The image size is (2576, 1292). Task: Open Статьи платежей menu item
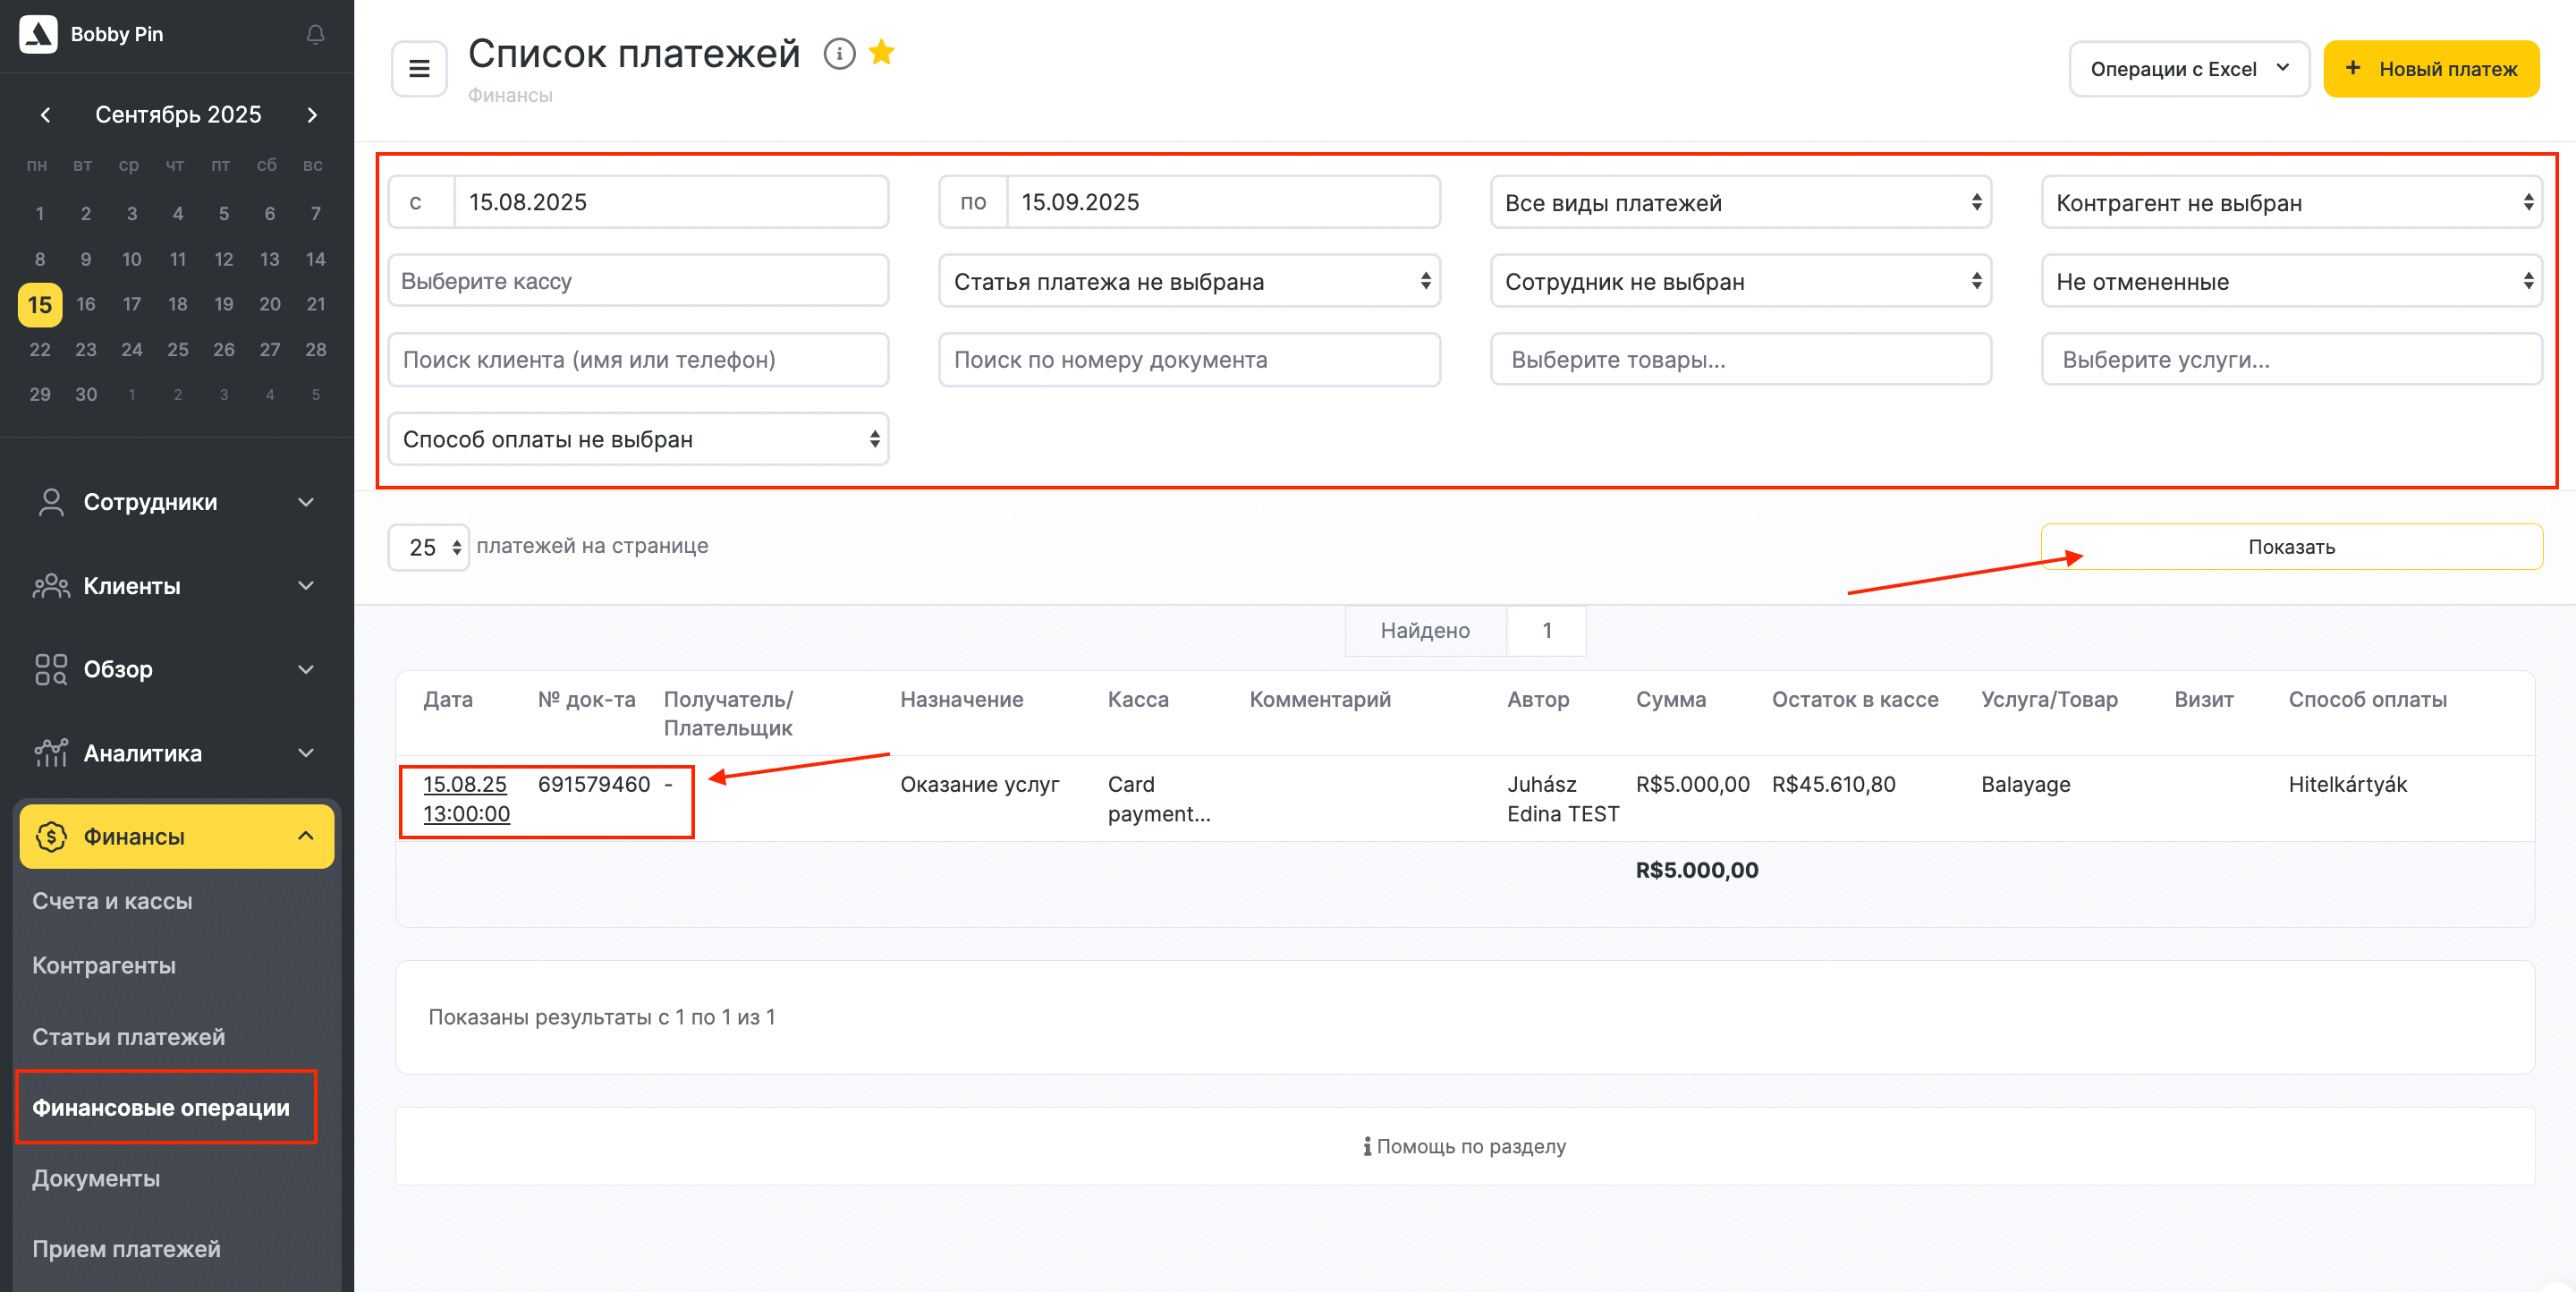point(128,1037)
